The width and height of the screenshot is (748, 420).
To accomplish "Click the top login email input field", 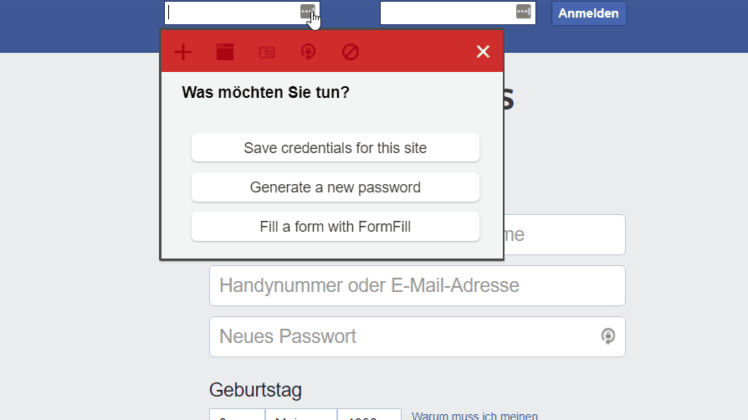I will coord(242,13).
